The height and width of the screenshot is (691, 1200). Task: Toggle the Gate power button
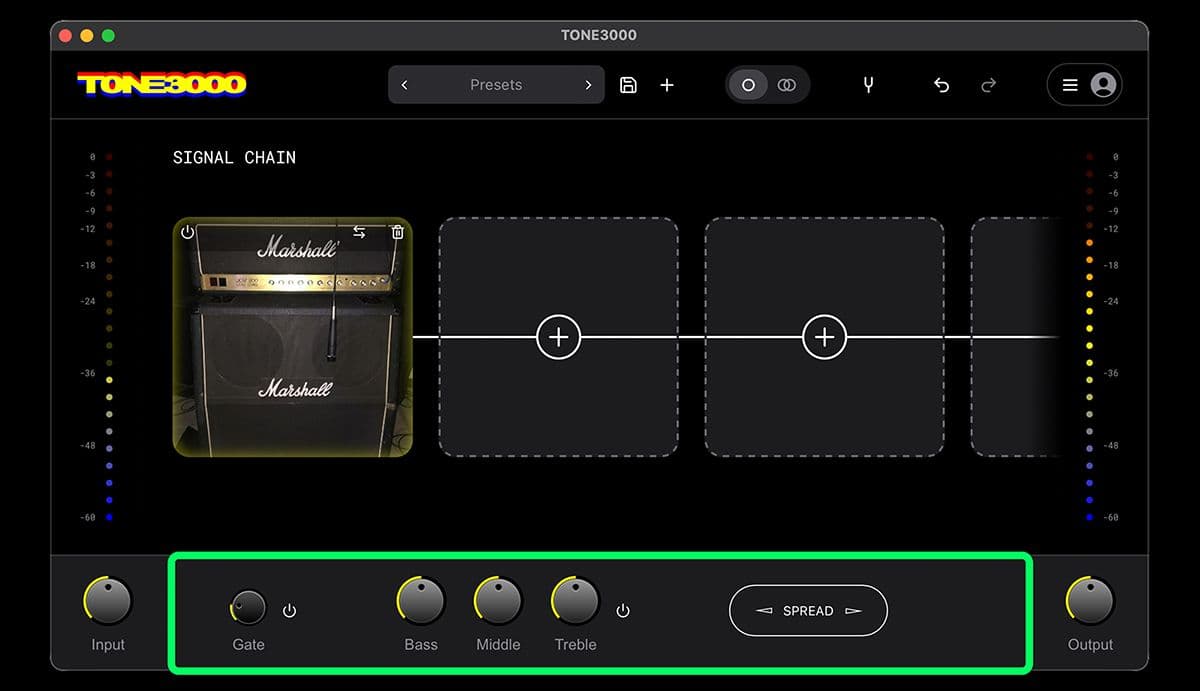point(290,610)
